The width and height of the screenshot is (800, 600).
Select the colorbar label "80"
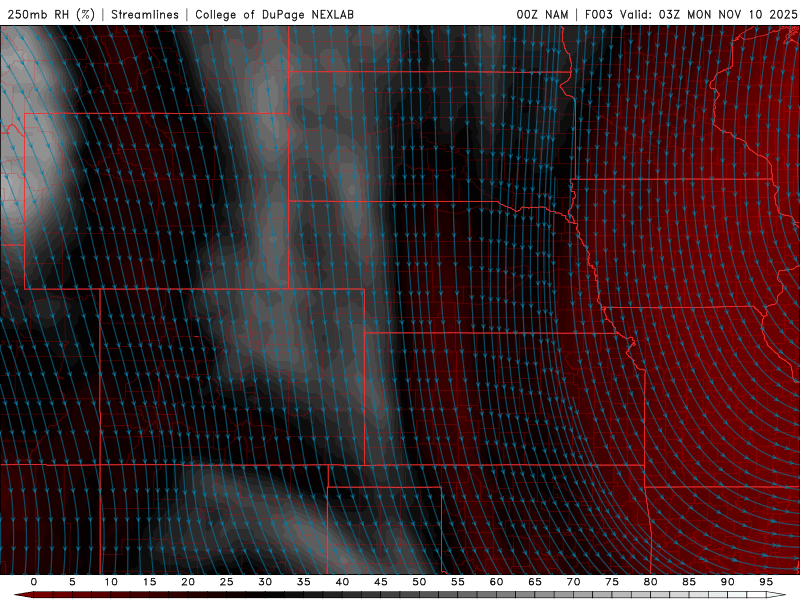pos(650,582)
